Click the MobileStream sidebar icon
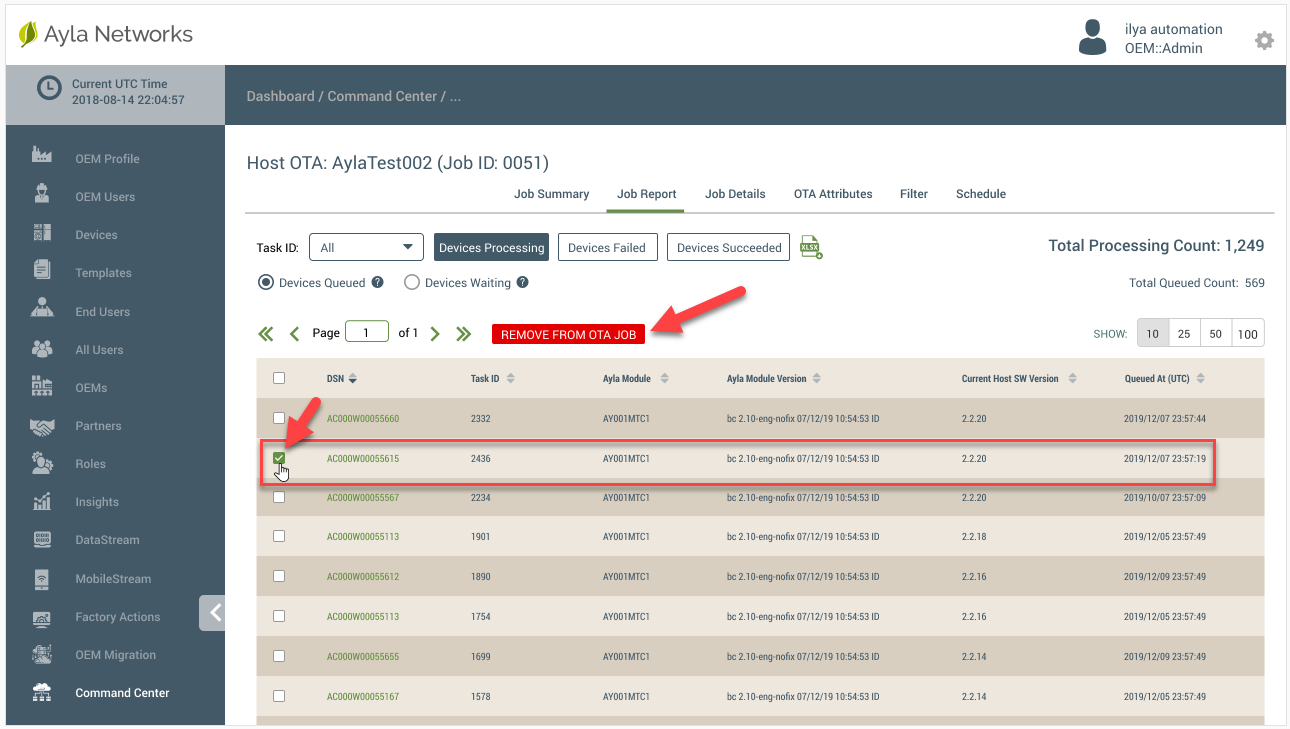 coord(42,578)
